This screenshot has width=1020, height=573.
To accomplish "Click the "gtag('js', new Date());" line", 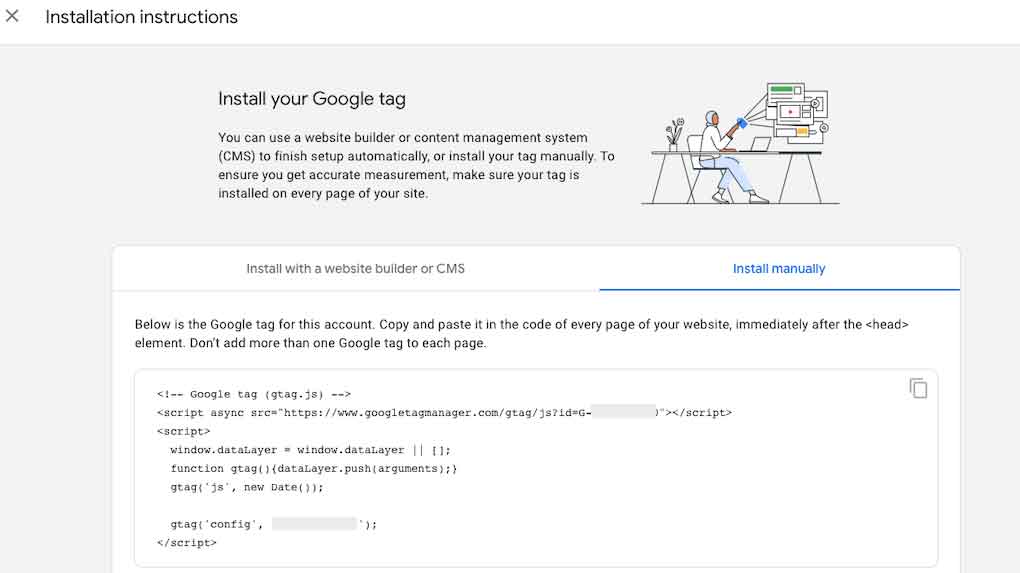I will point(247,487).
